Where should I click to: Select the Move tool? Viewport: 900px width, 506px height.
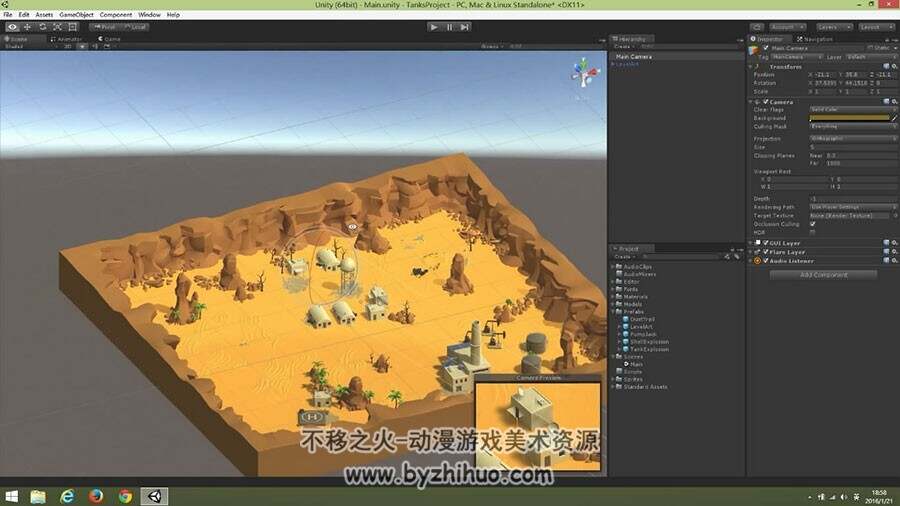pos(27,27)
